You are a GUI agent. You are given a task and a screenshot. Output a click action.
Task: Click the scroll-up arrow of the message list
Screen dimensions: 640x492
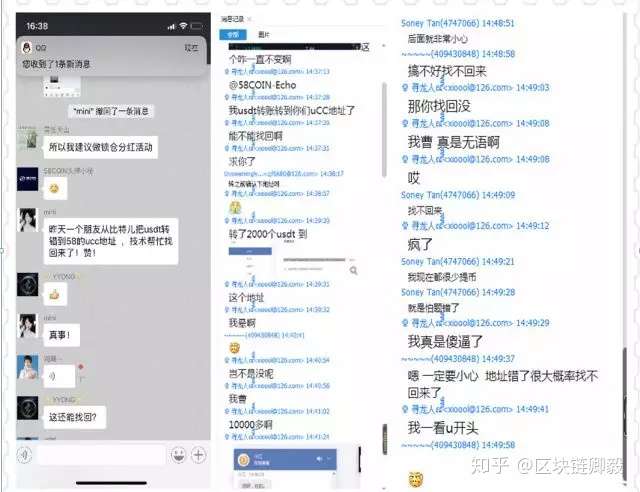tap(384, 45)
